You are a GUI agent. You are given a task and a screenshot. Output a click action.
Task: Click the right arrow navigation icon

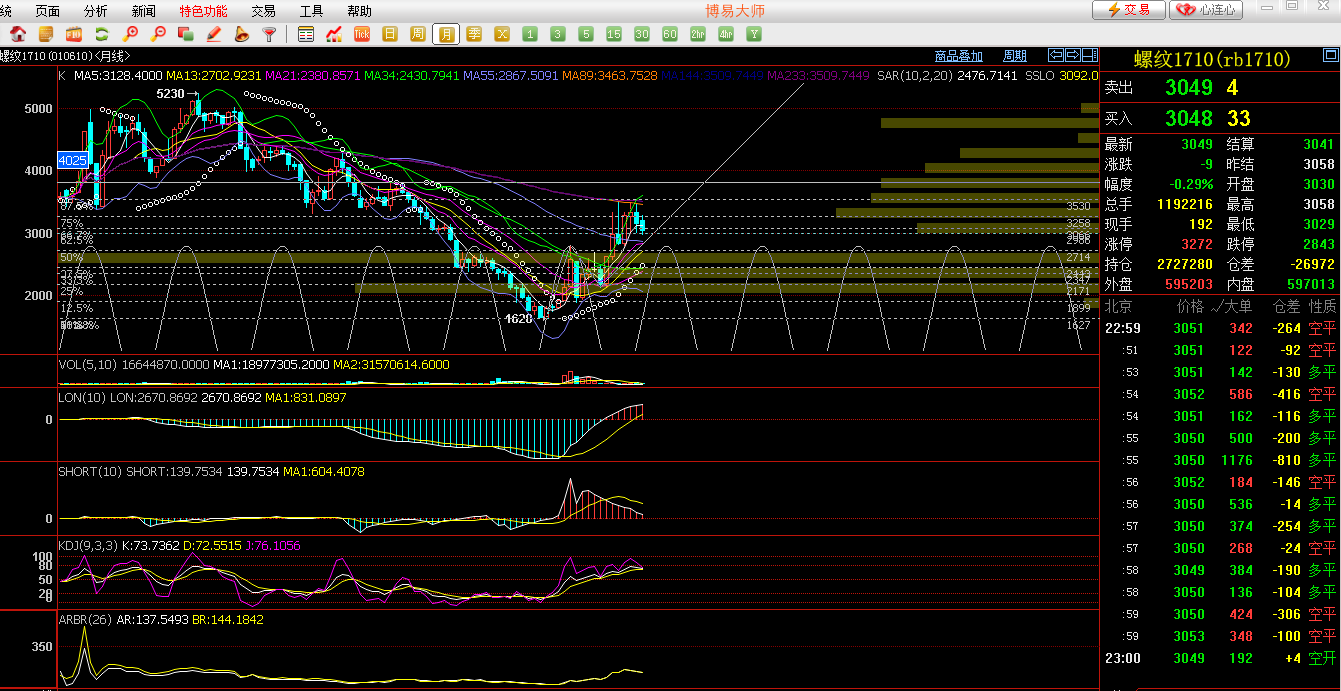[x=1073, y=55]
